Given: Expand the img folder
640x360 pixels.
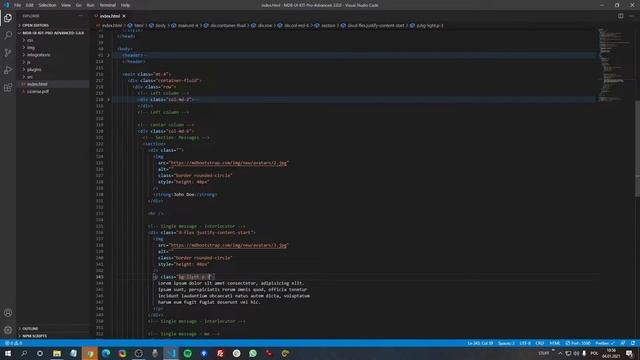Looking at the screenshot, I should (31, 48).
